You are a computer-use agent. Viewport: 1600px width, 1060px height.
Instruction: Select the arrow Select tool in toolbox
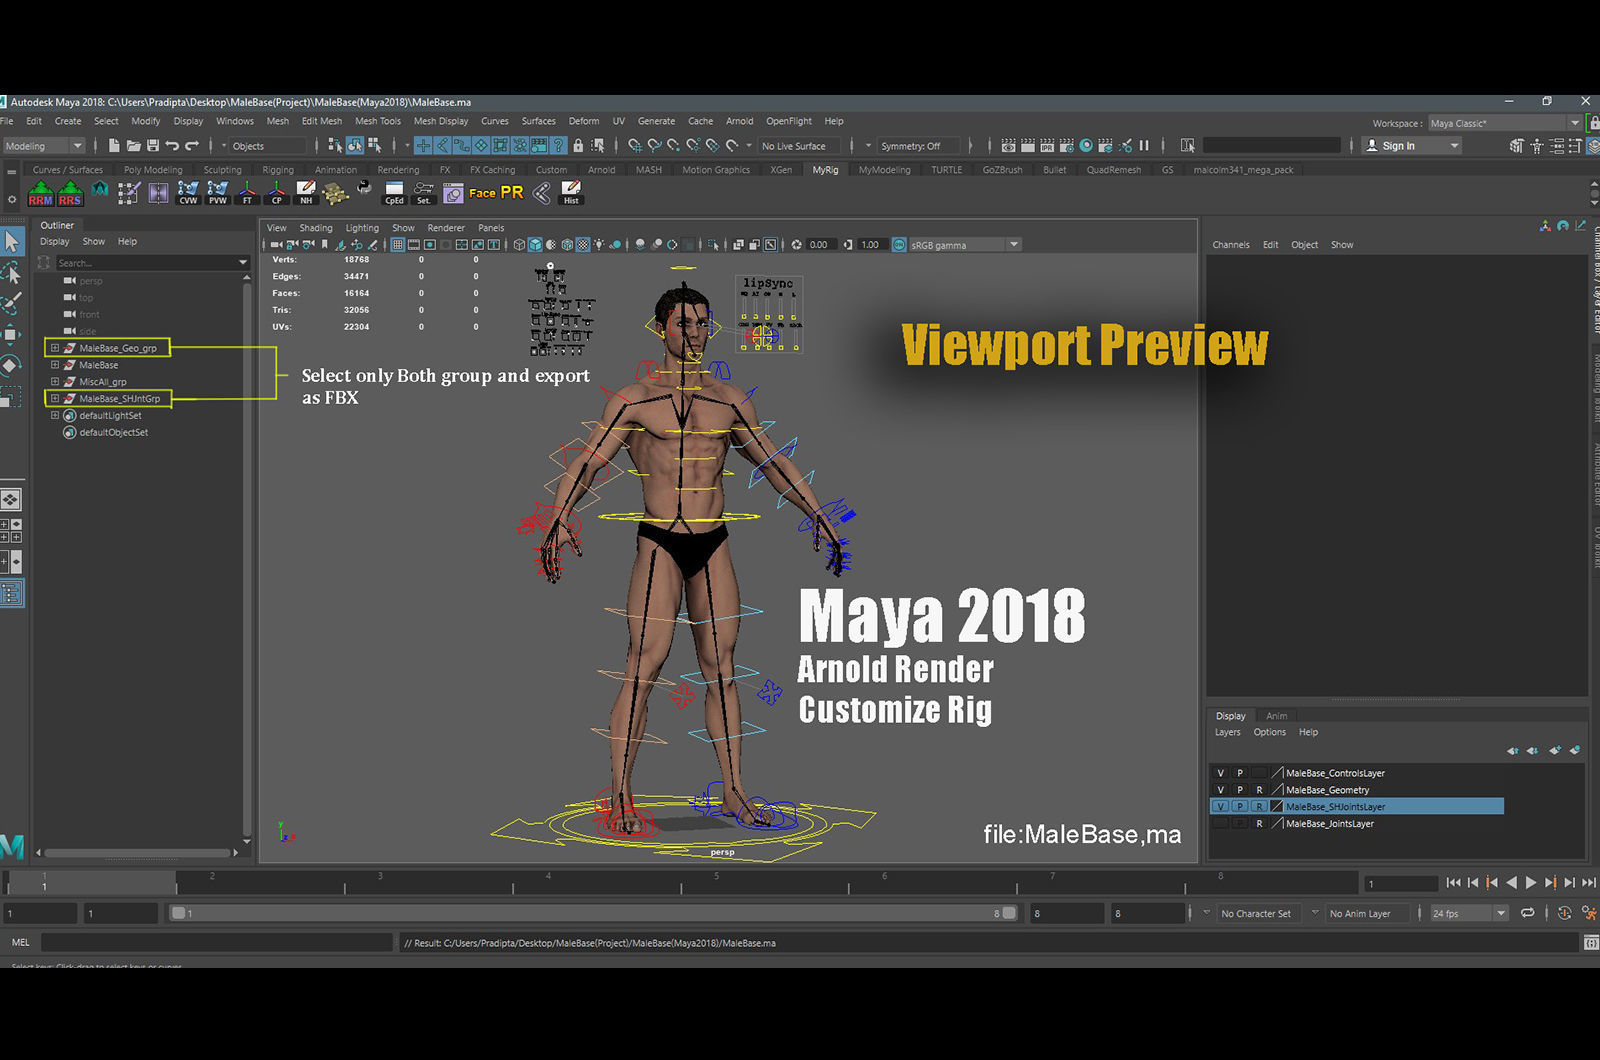(12, 241)
